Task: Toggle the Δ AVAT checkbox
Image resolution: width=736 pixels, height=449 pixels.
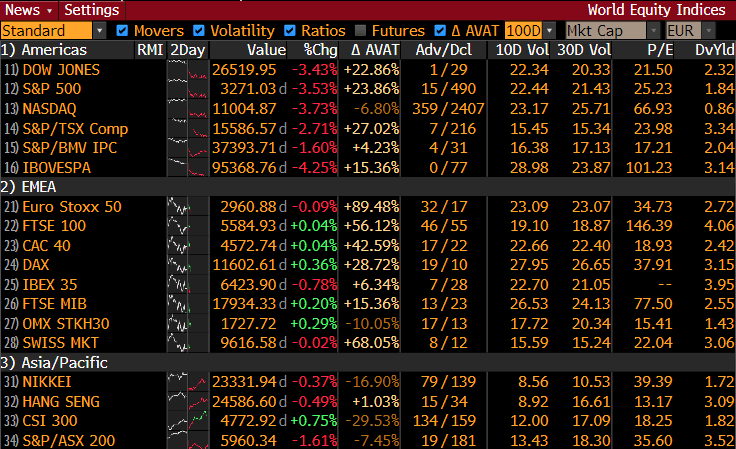Action: [440, 31]
